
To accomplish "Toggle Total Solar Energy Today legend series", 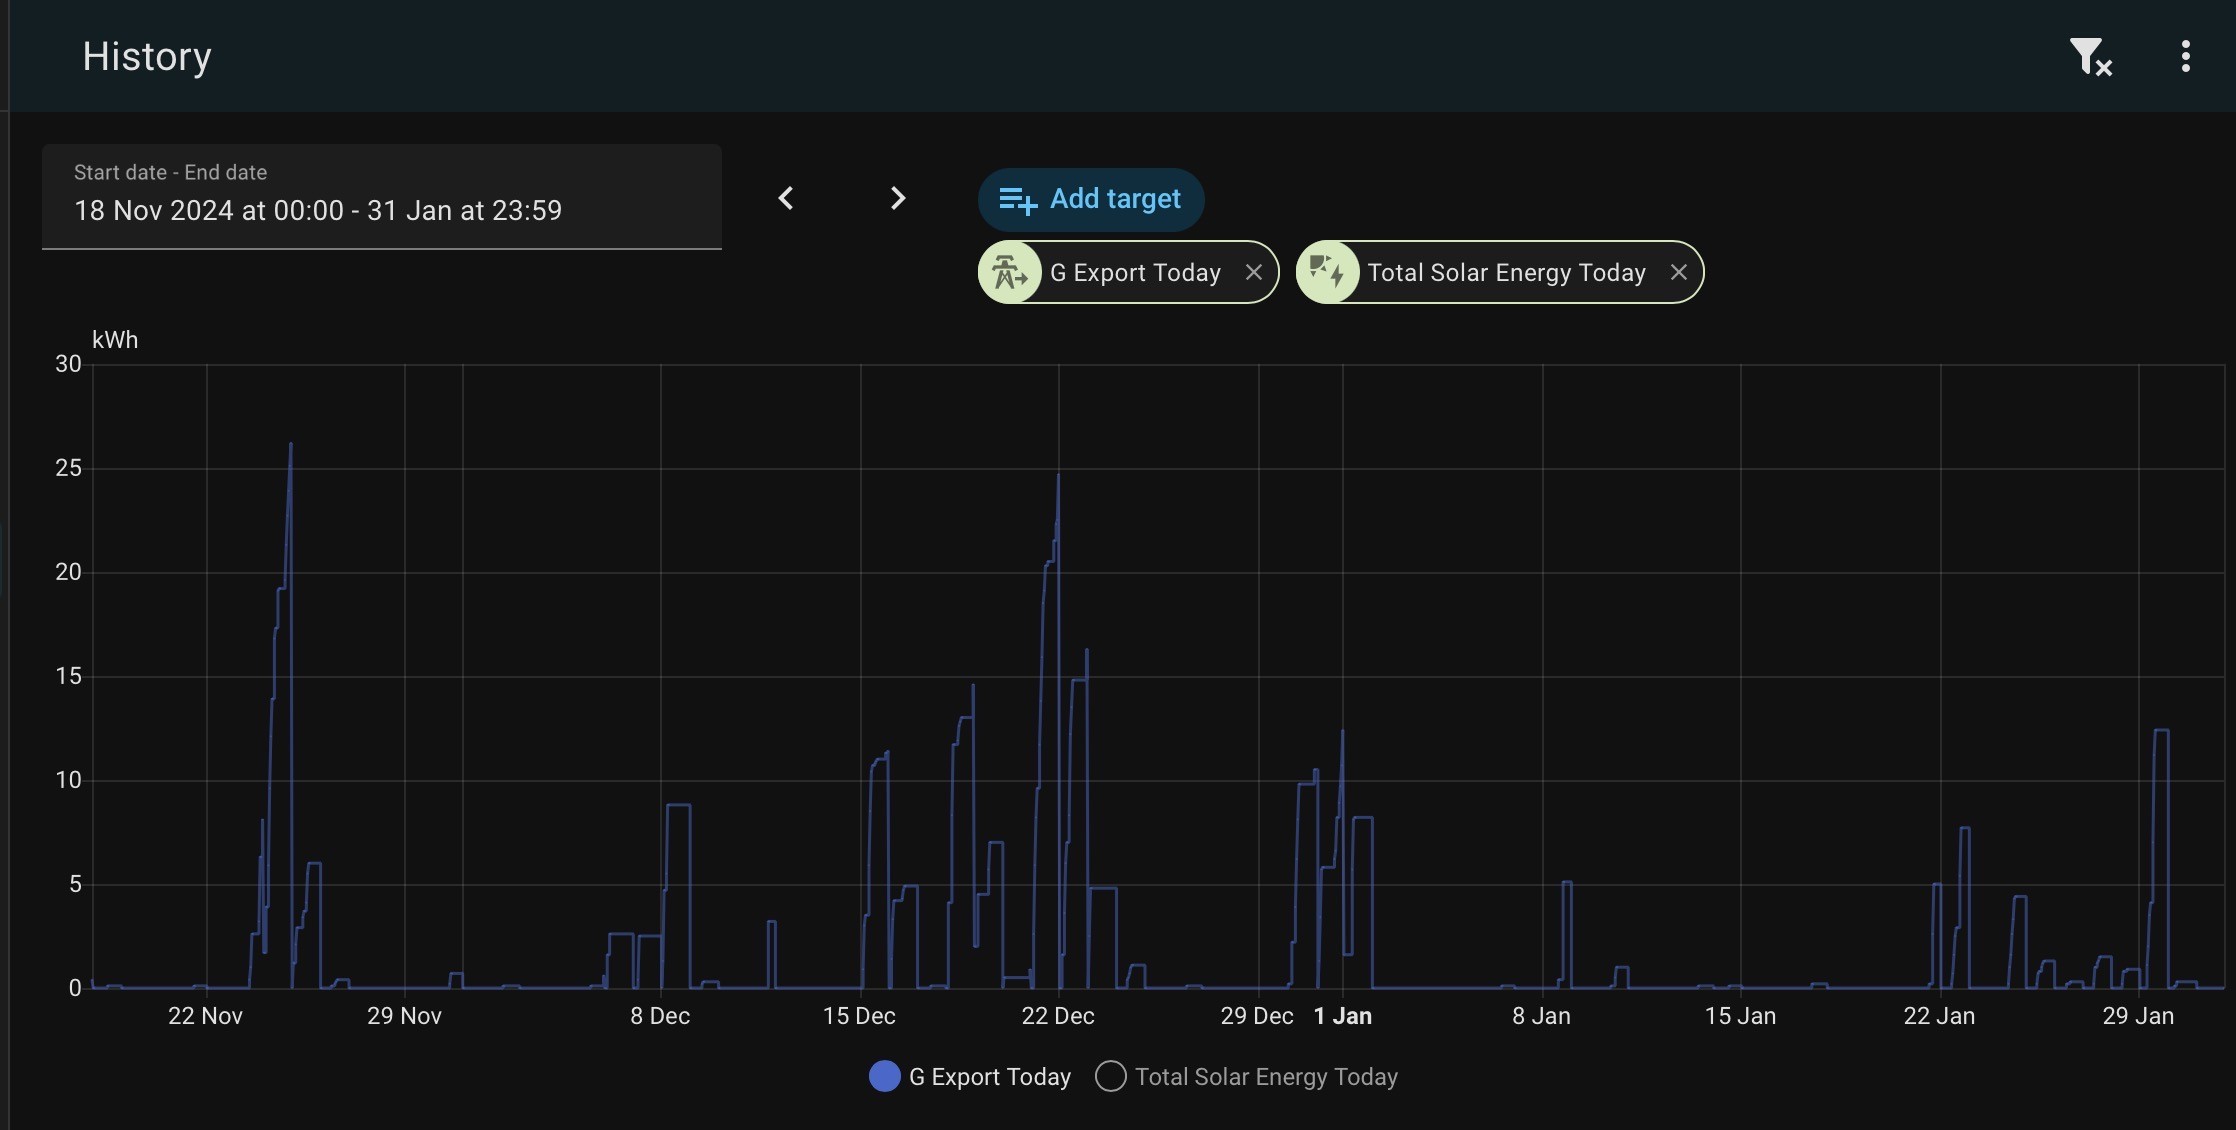I will pyautogui.click(x=1247, y=1077).
